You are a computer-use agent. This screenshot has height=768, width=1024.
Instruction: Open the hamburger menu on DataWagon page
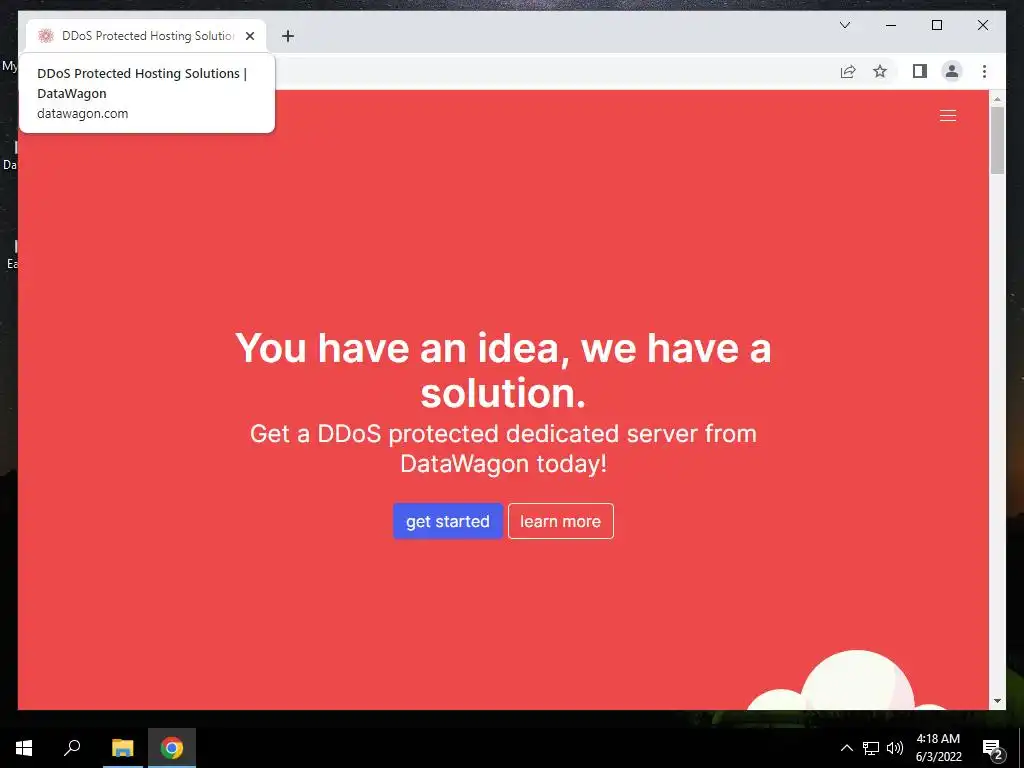click(948, 116)
